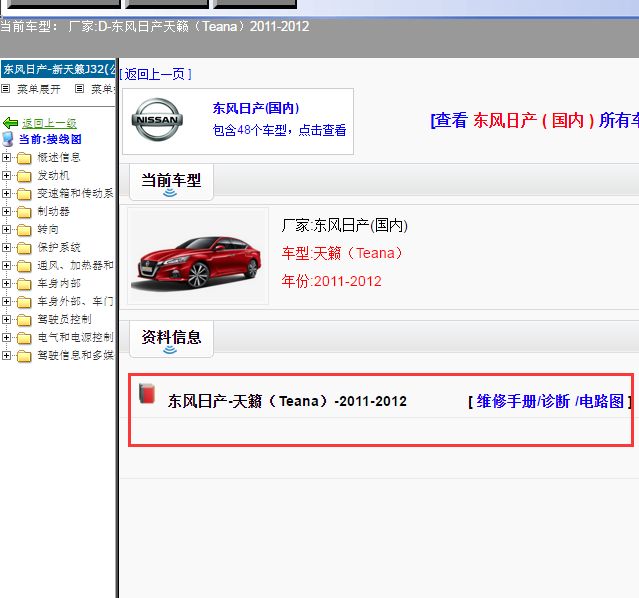Open the 东风日产(国内) brand link
639x598 pixels.
[256, 108]
